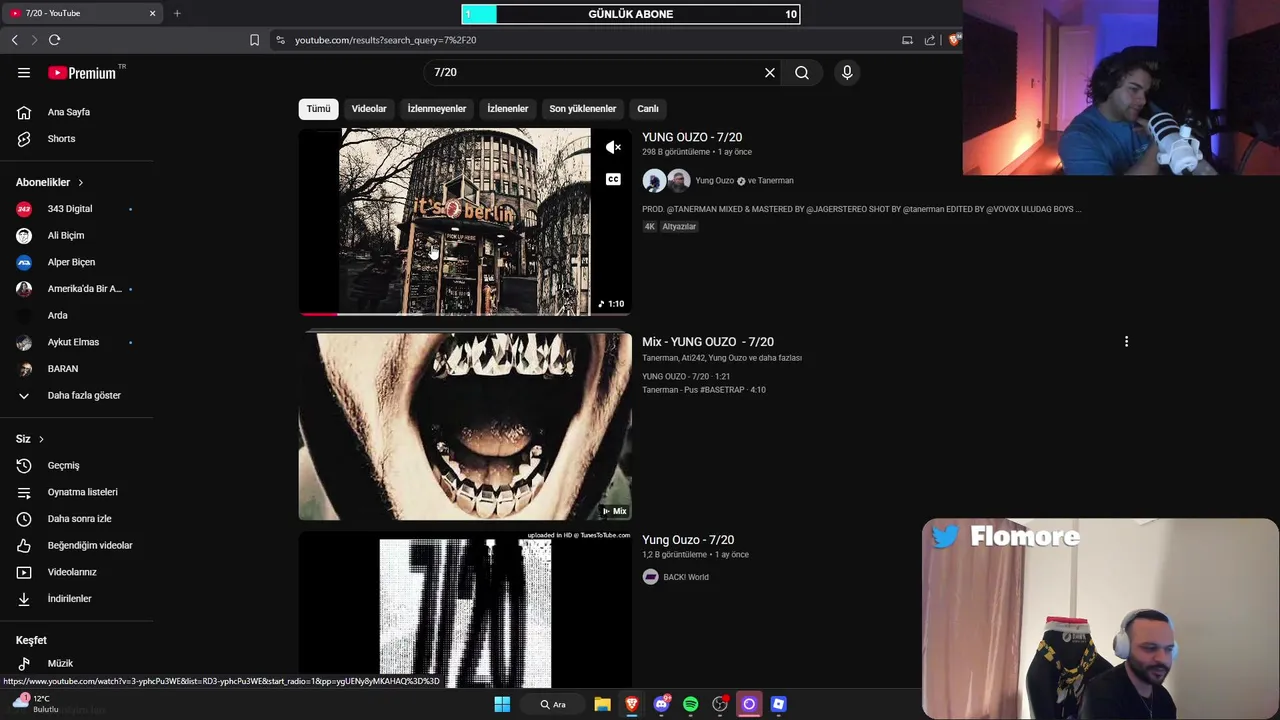
Task: Bookmark this page via bookmark icon
Action: pos(254,40)
